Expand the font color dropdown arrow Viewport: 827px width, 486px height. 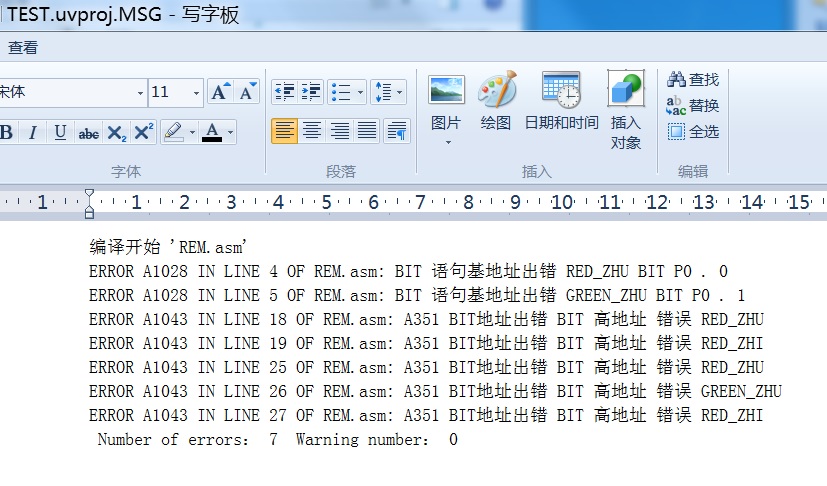coord(230,132)
